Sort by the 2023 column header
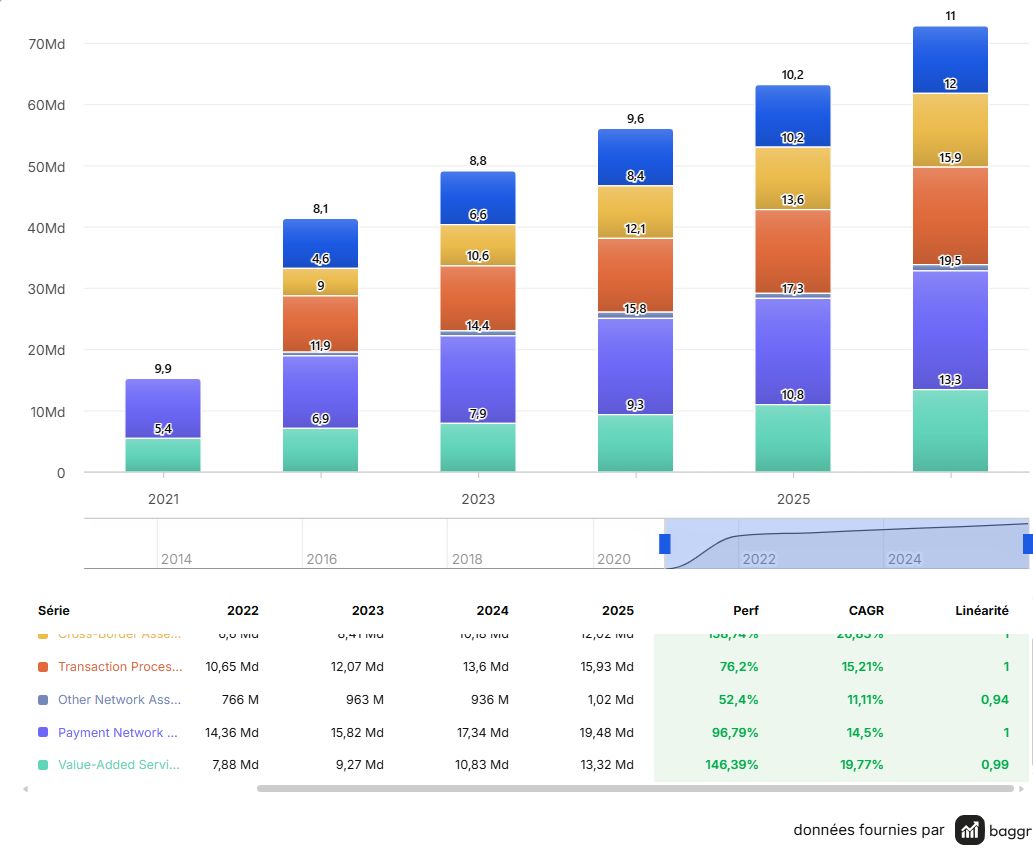This screenshot has width=1033, height=857. click(x=368, y=611)
